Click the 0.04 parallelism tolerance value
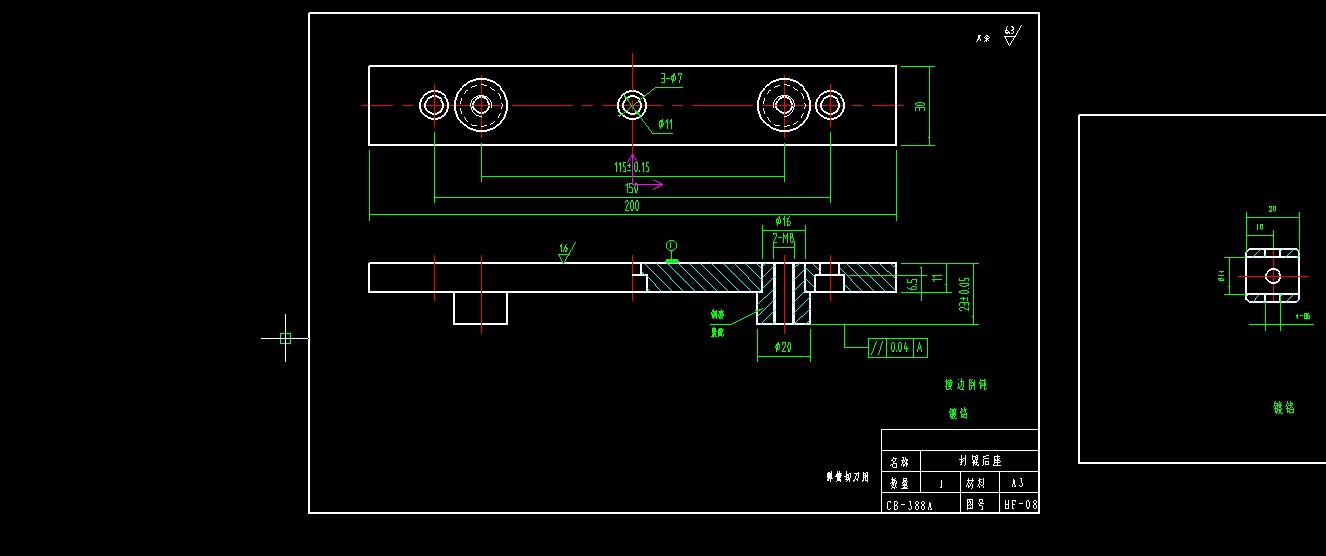The image size is (1326, 556). pos(899,348)
